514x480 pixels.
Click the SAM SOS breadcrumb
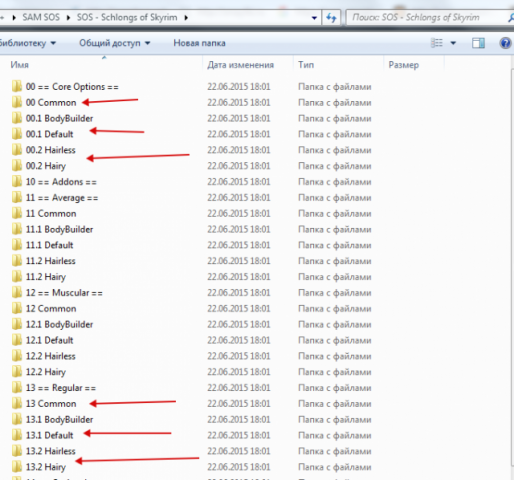click(x=41, y=17)
